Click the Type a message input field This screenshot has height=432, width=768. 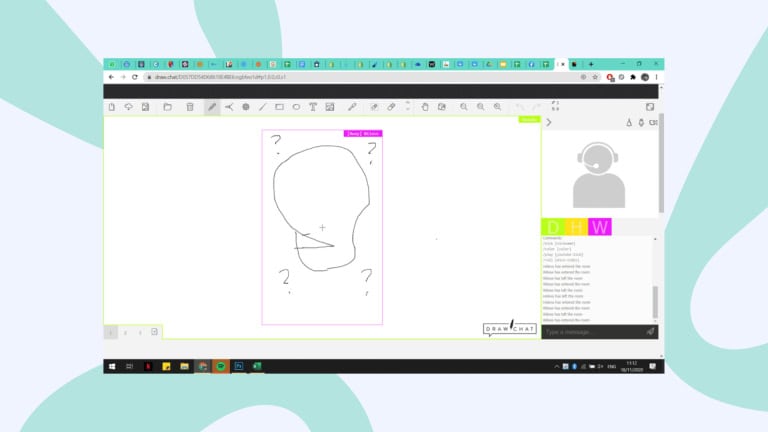coord(593,332)
